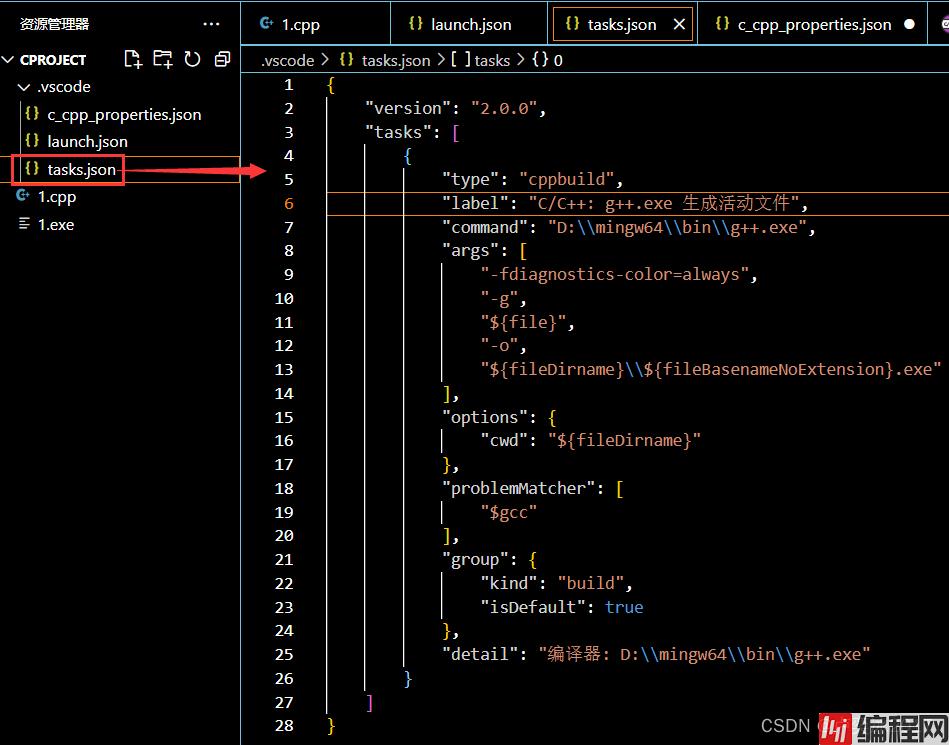Click unsaved dot on c_cpp_properties.json tab
The width and height of the screenshot is (949, 745).
tap(909, 24)
